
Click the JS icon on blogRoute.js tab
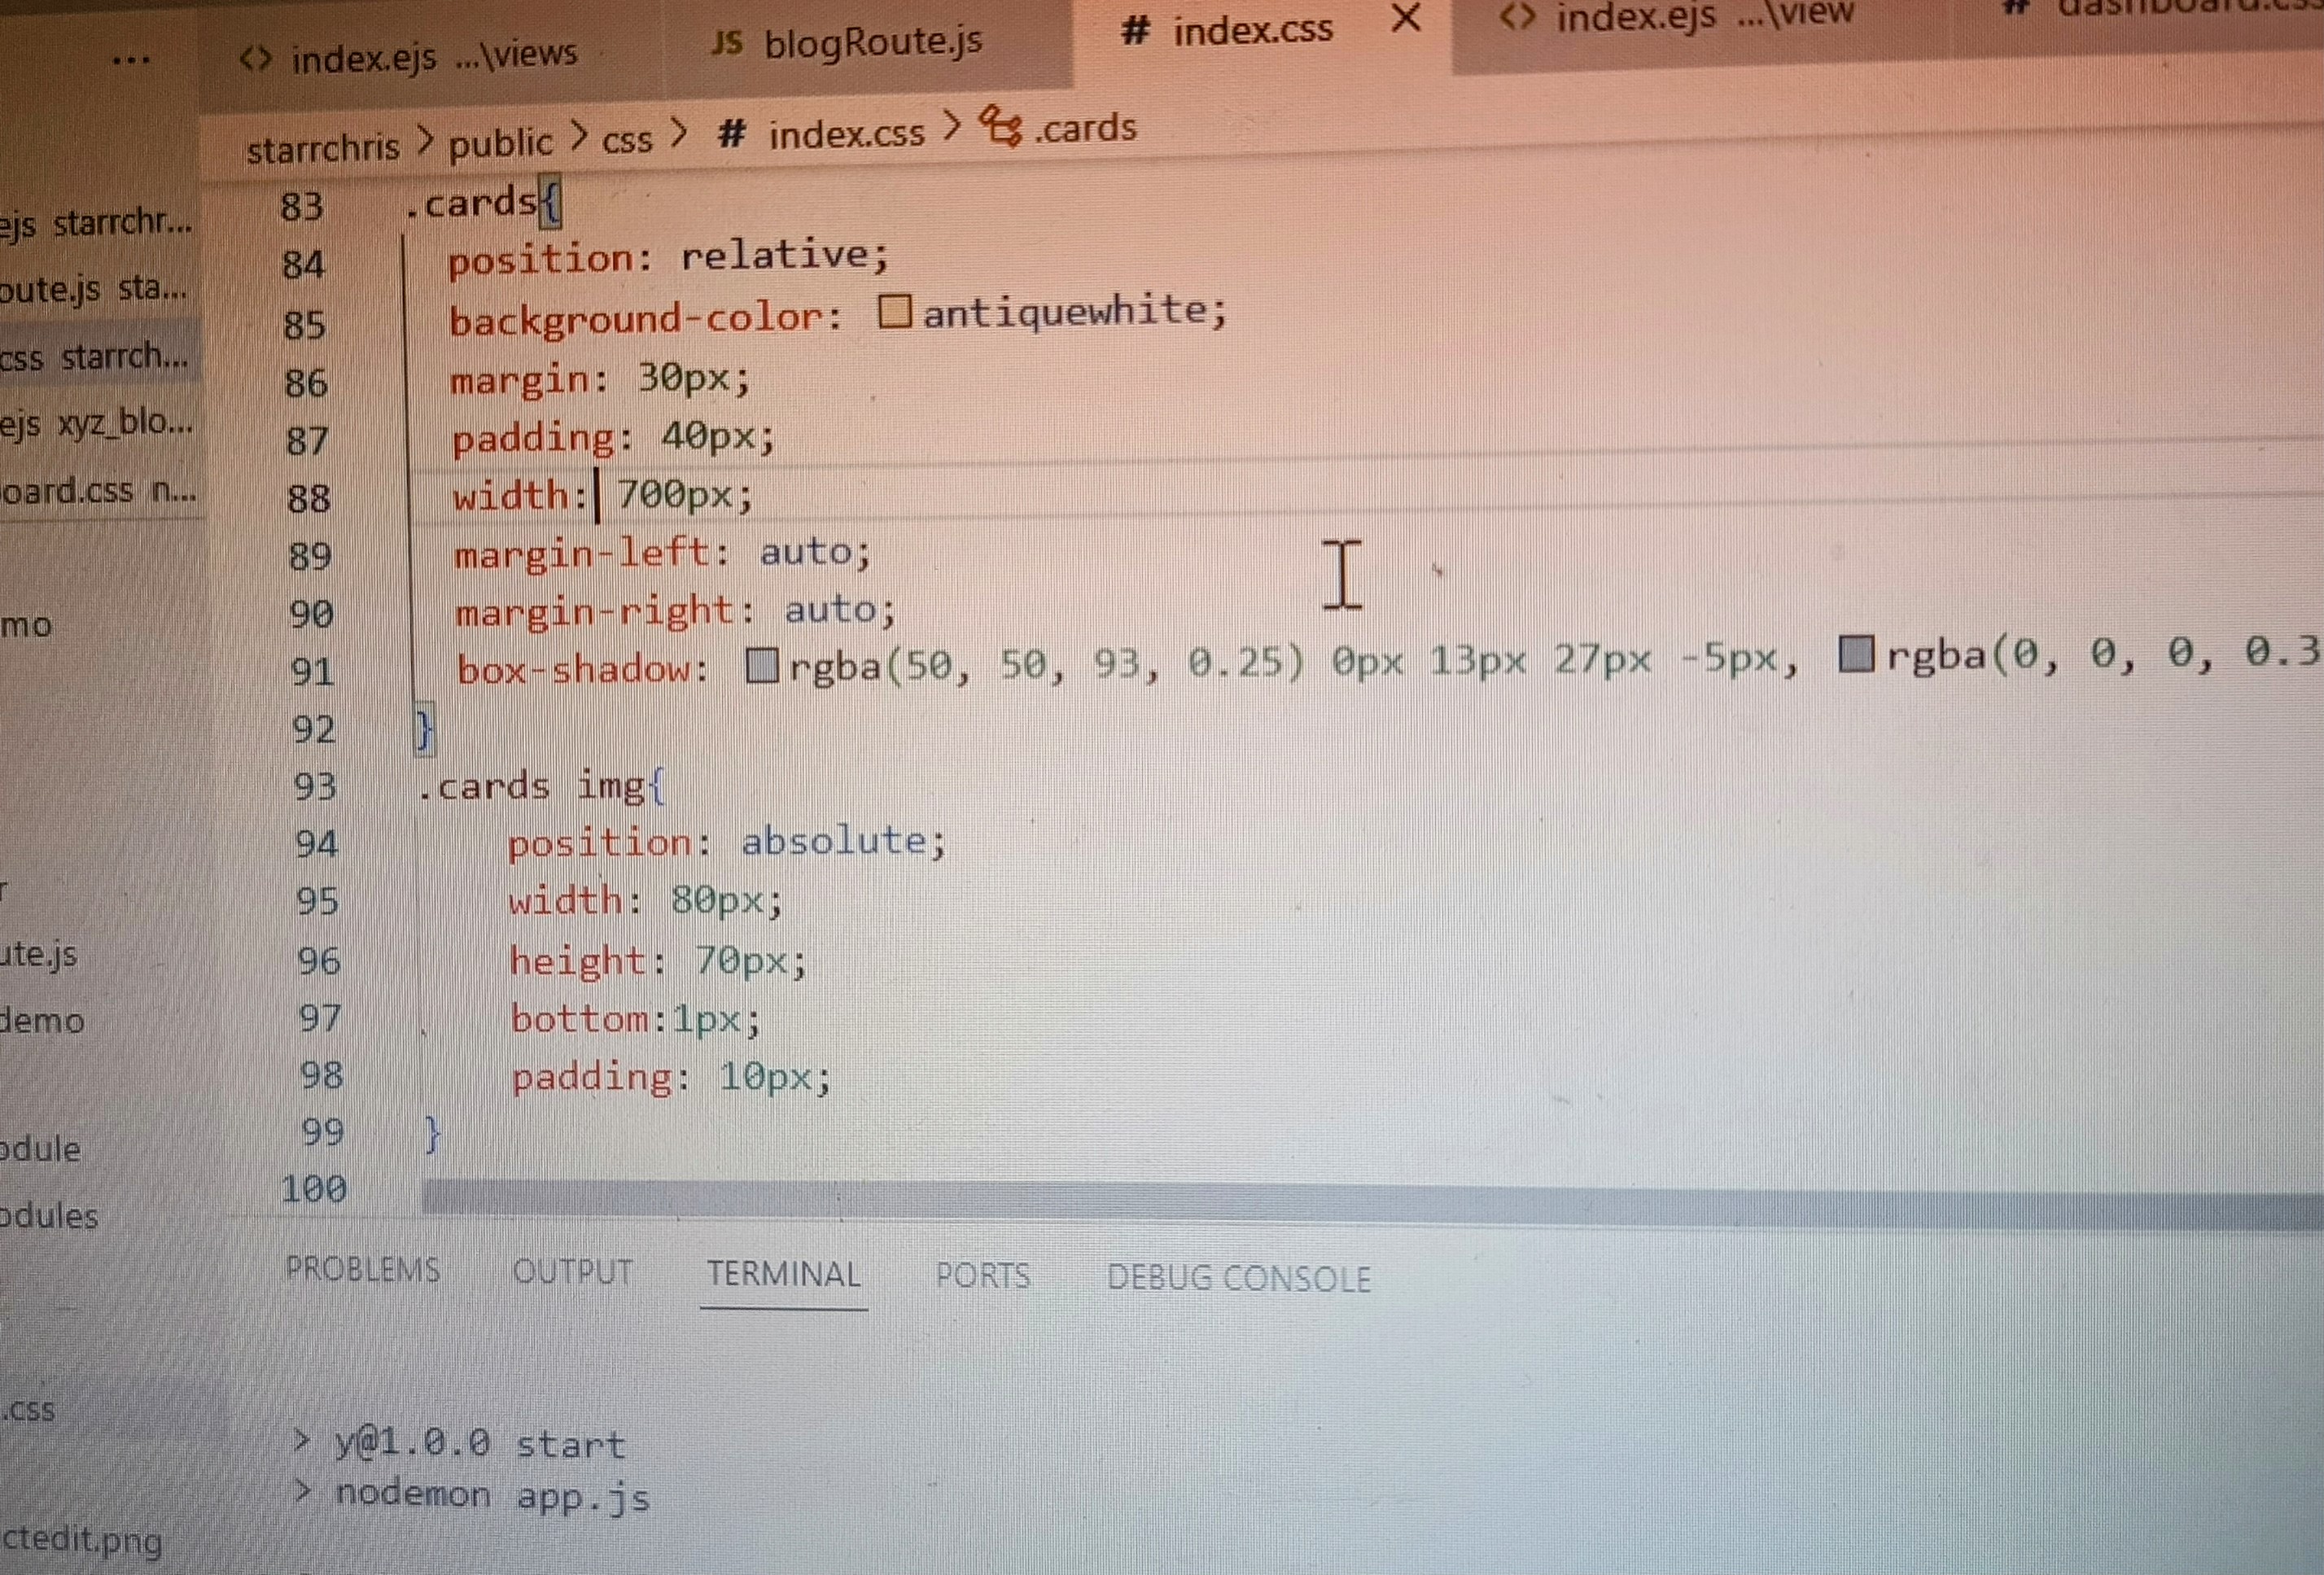pos(728,42)
